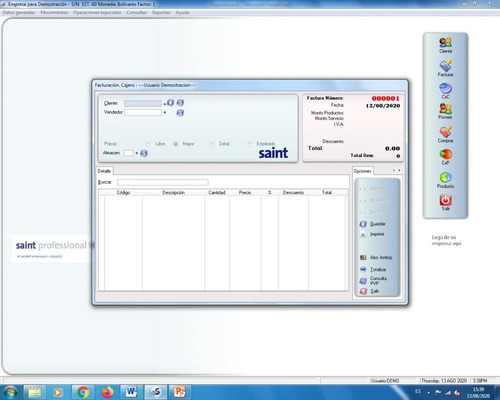Open the Provee. suppliers sidebar icon
500x400 pixels.
pos(445,111)
